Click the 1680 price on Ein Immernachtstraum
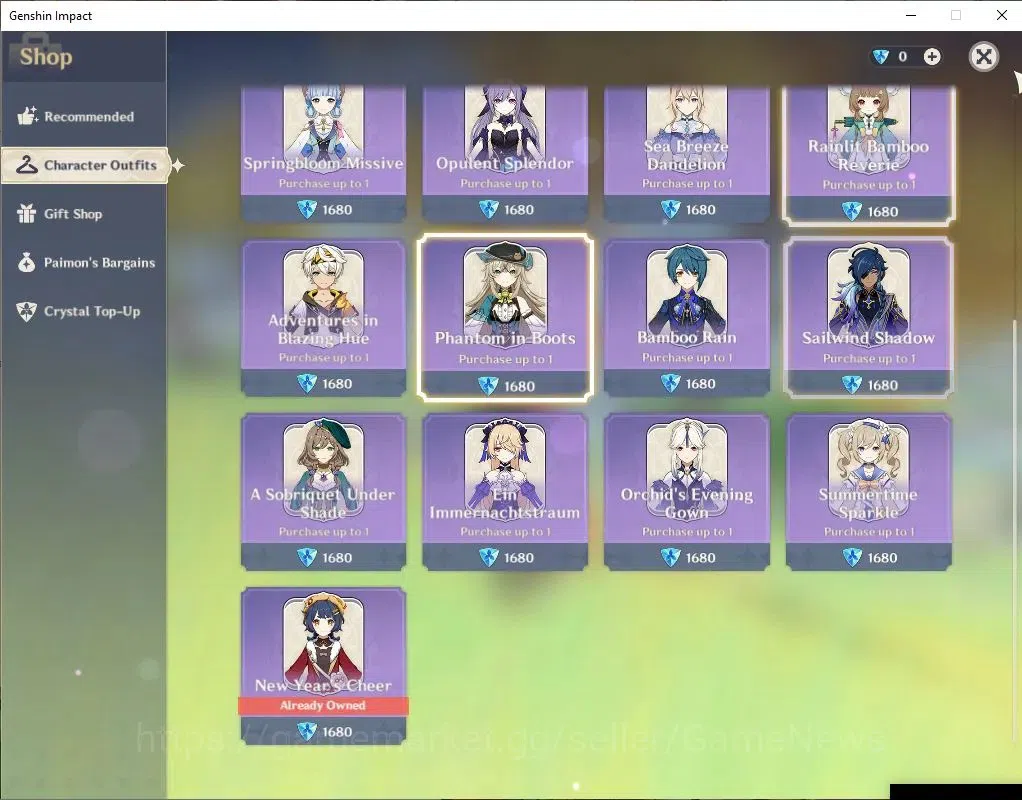The height and width of the screenshot is (800, 1022). [519, 557]
